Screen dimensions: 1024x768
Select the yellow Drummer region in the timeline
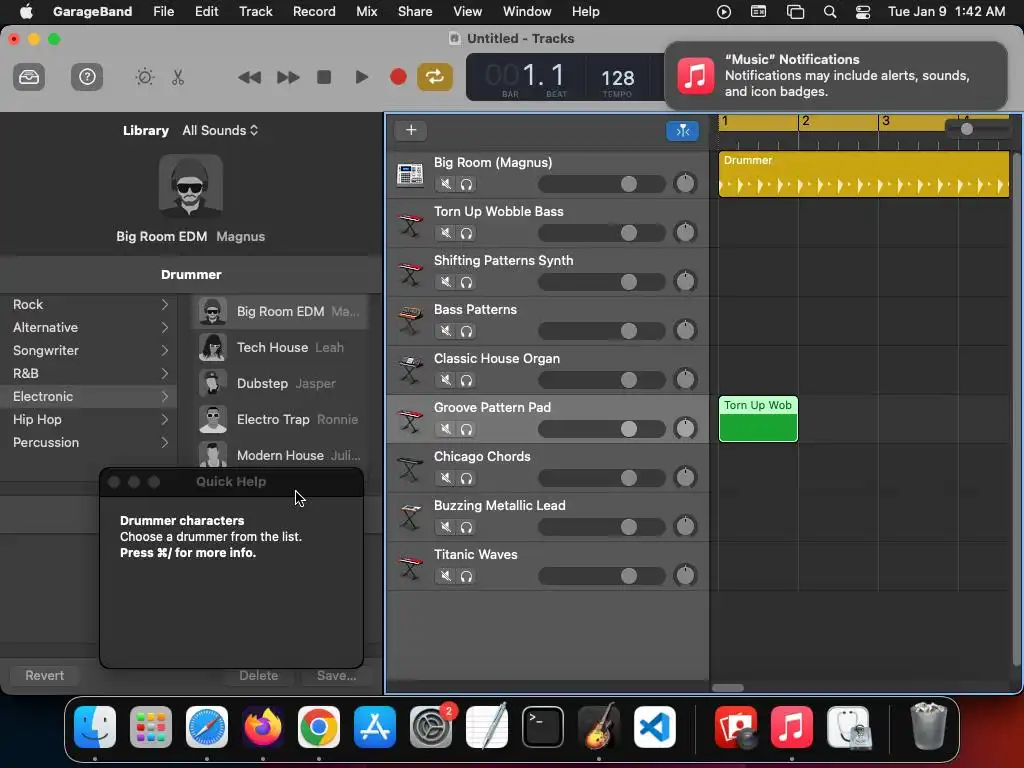[x=863, y=174]
